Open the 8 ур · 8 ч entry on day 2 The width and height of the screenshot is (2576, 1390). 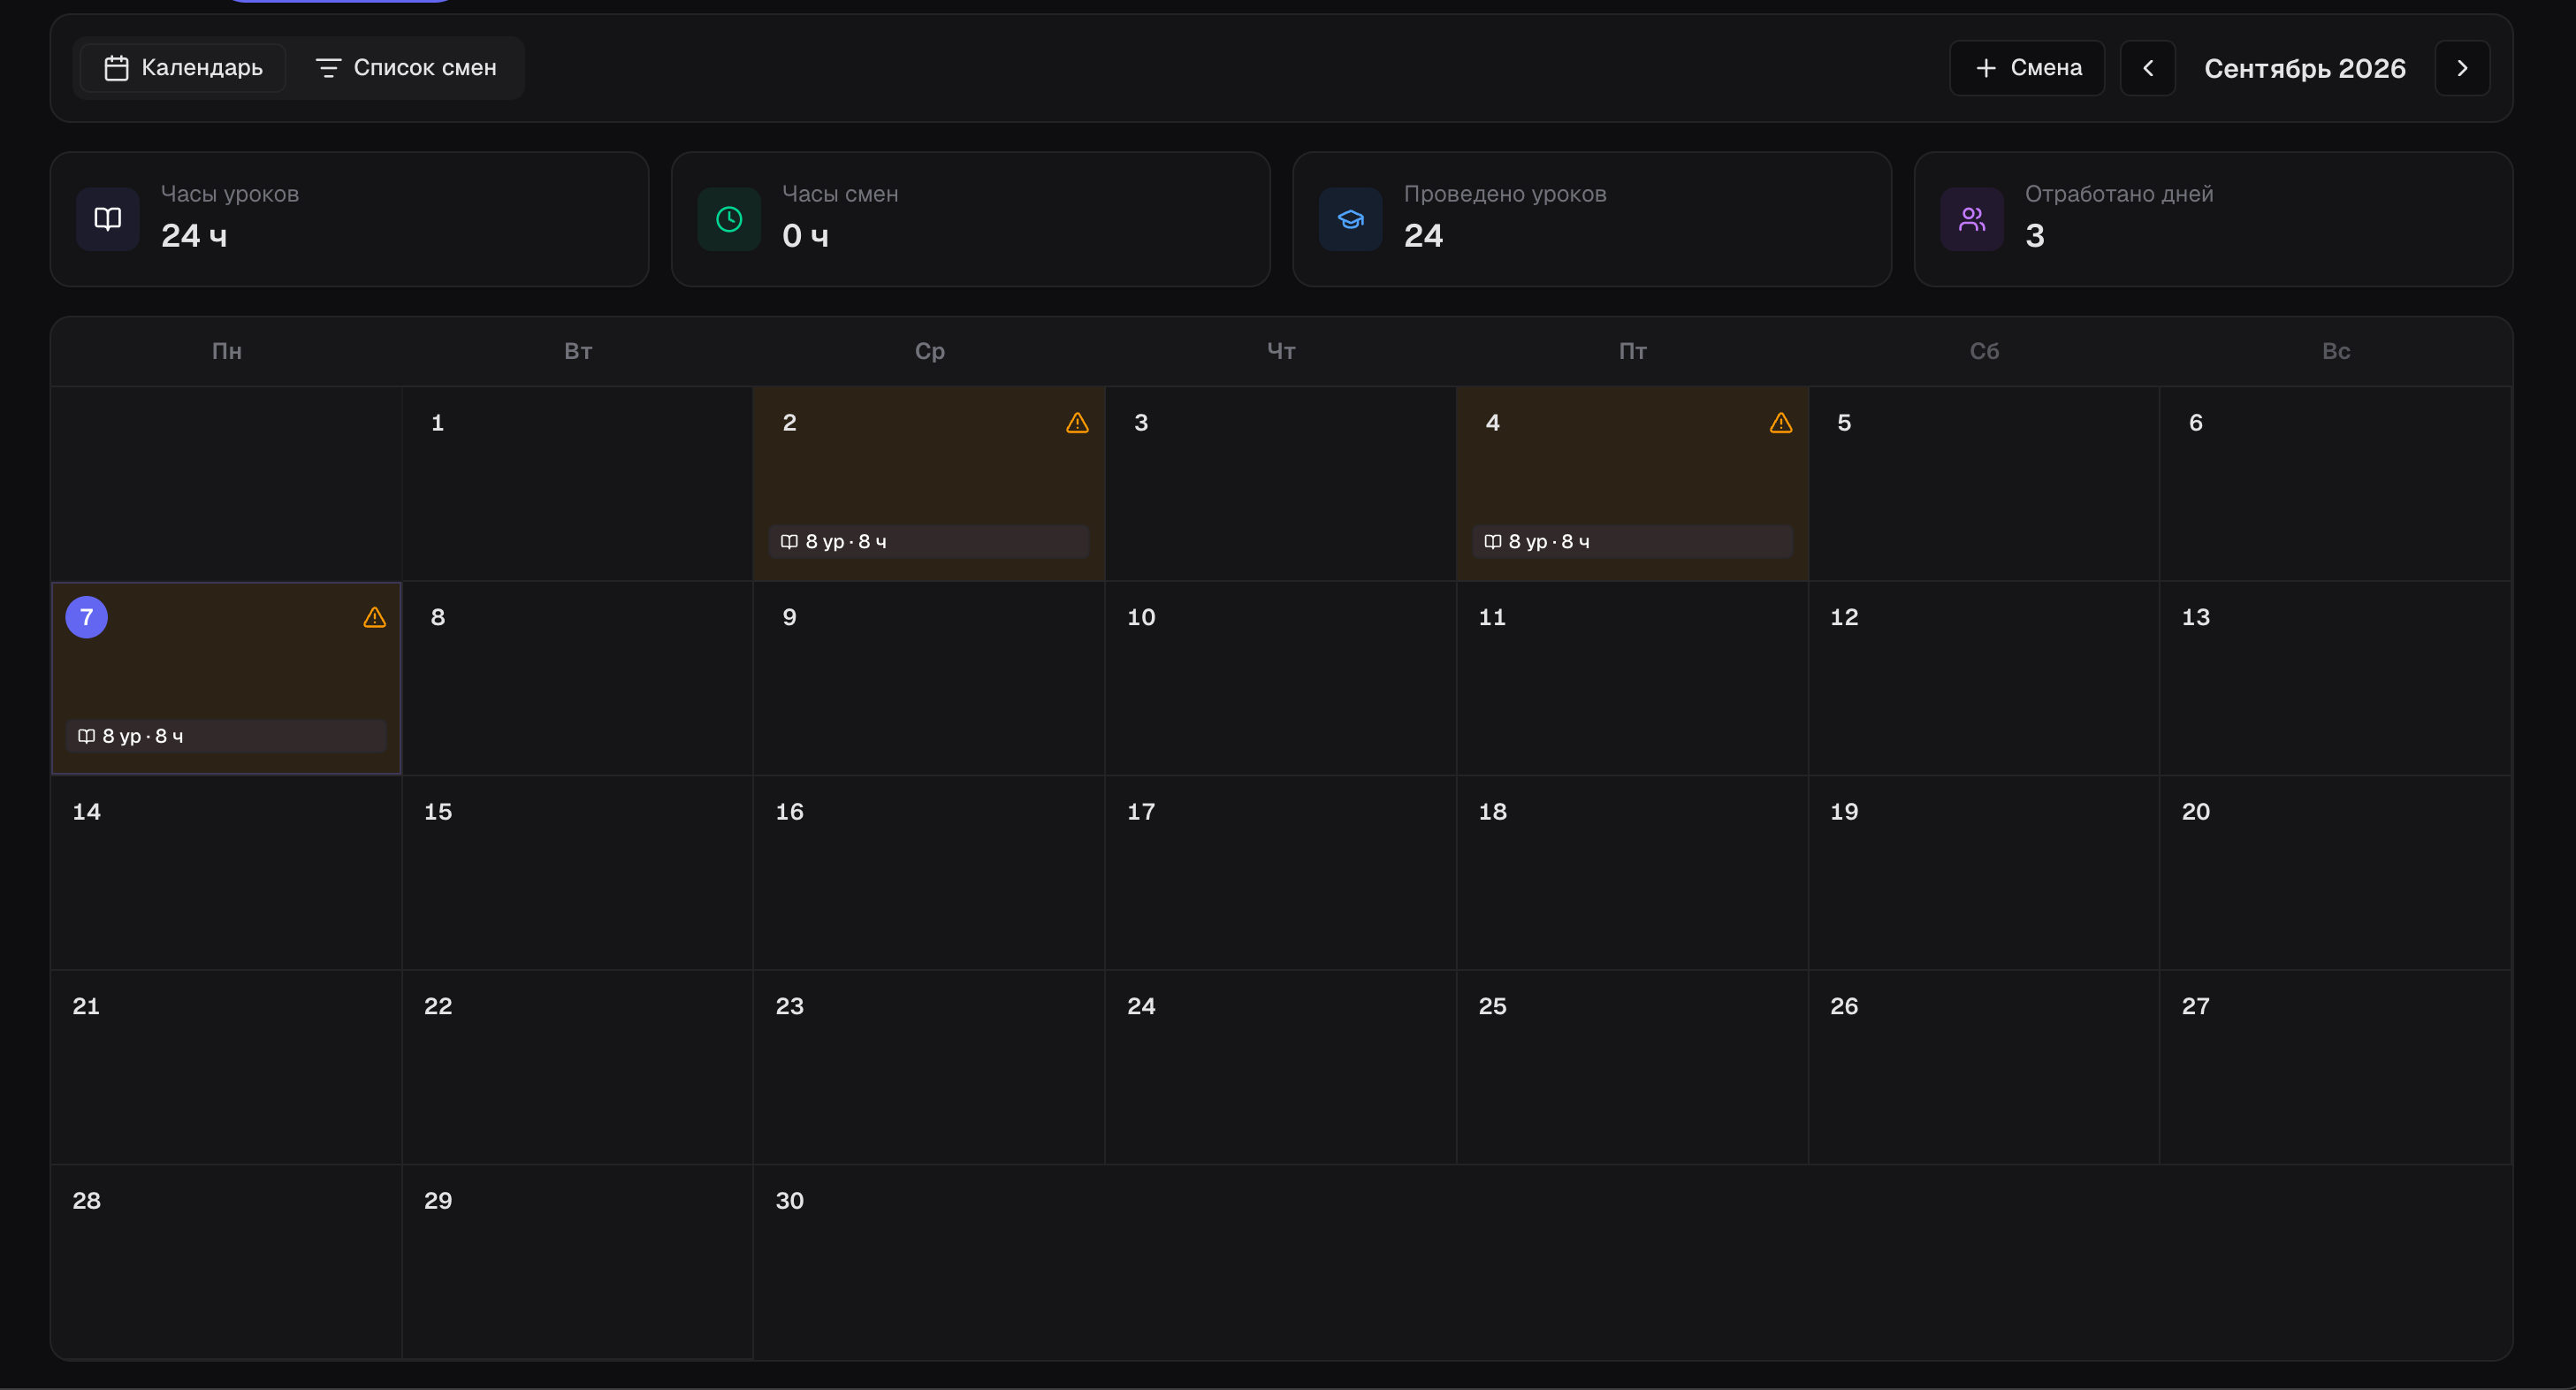pyautogui.click(x=929, y=541)
